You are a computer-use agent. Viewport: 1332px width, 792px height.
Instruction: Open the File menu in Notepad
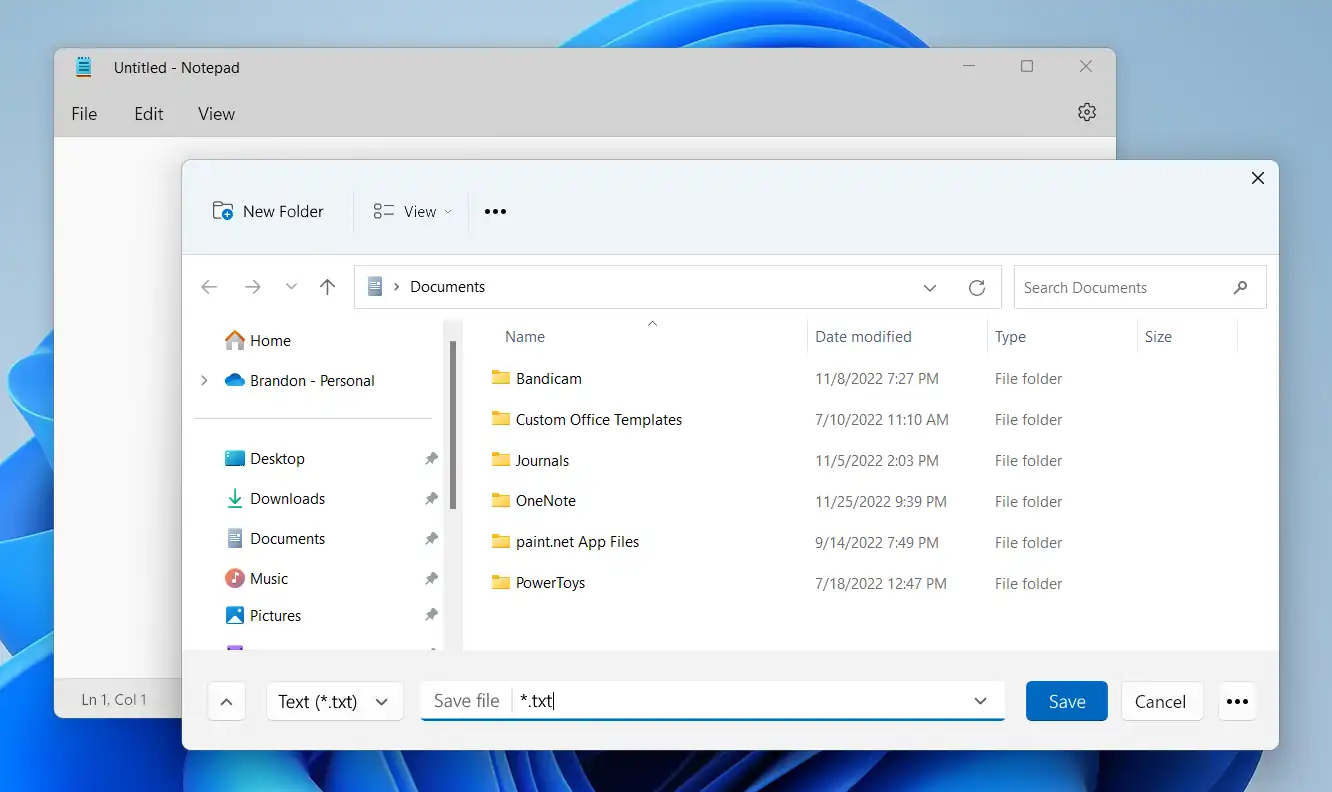(x=83, y=113)
